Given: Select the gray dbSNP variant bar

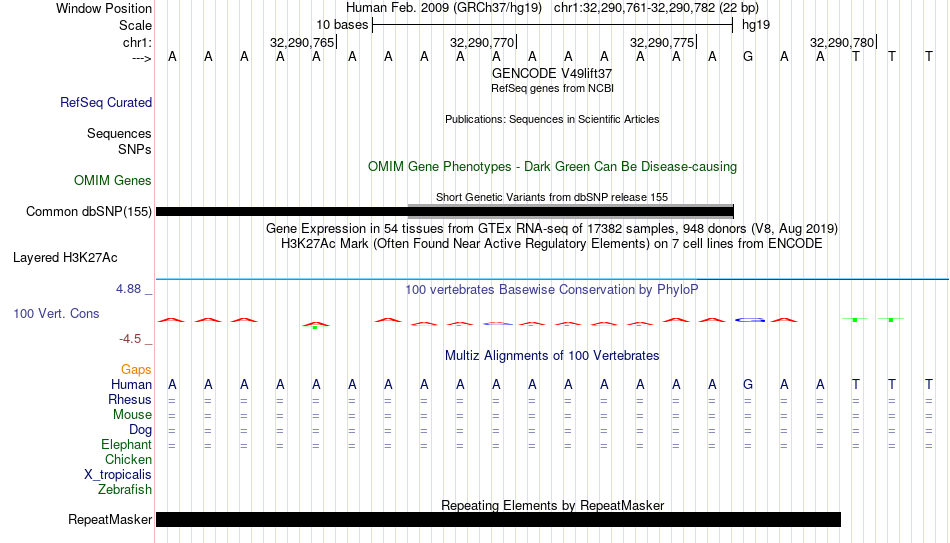Looking at the screenshot, I should tap(571, 211).
